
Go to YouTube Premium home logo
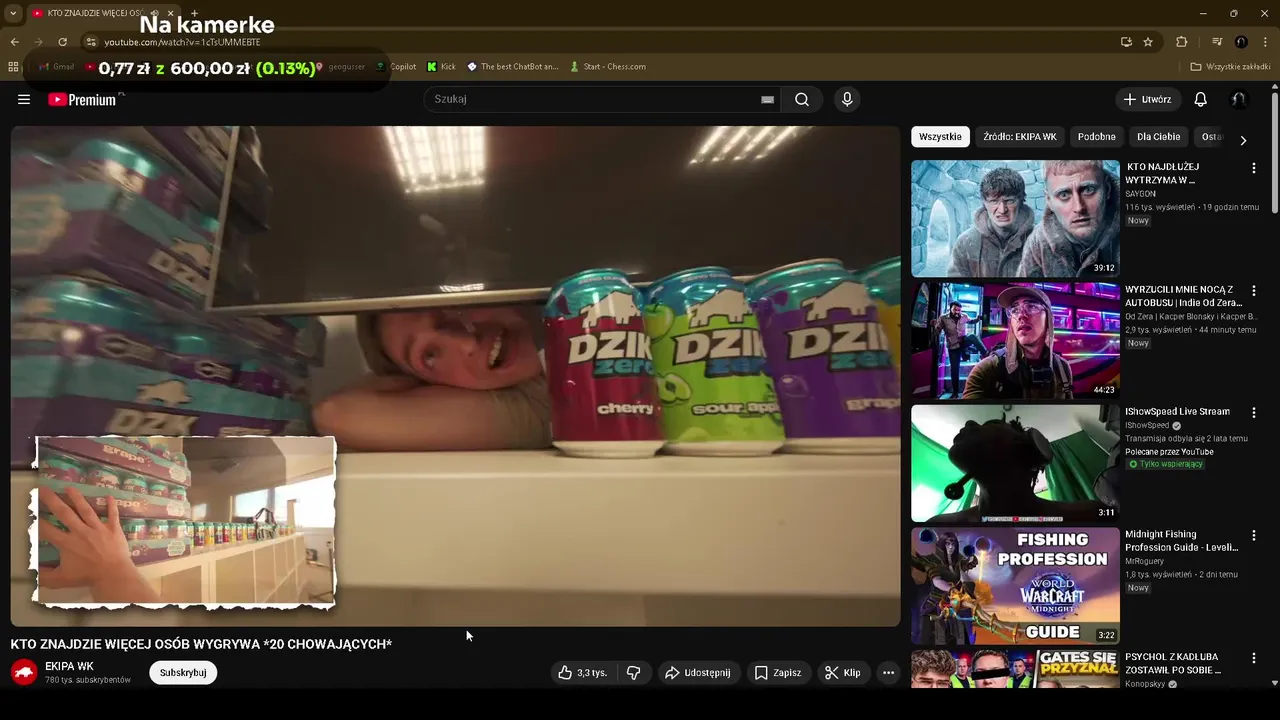coord(84,99)
